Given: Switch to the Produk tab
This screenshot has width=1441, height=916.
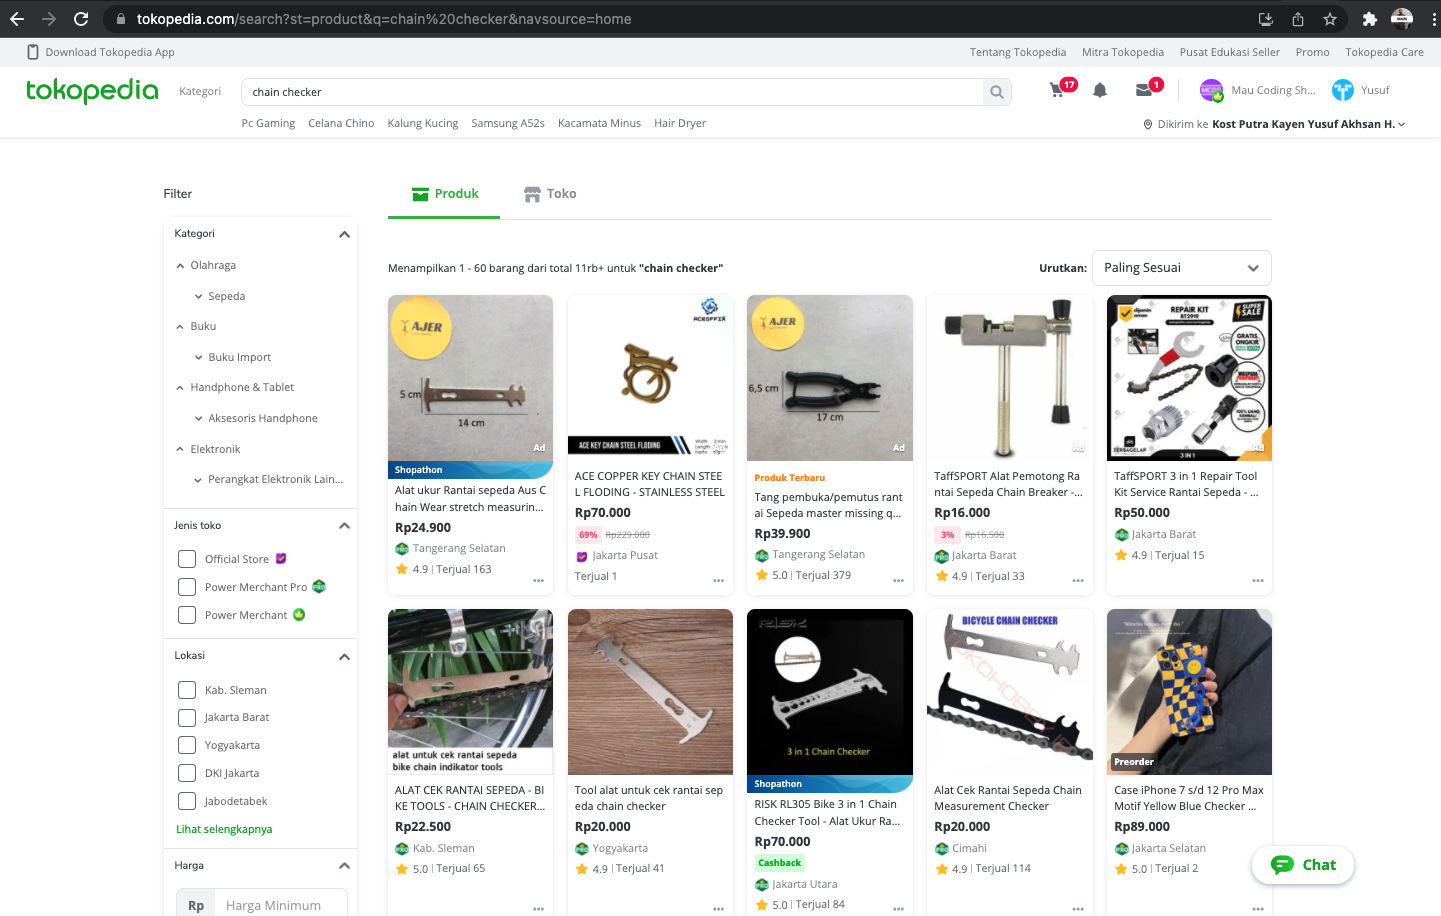Looking at the screenshot, I should click(445, 194).
